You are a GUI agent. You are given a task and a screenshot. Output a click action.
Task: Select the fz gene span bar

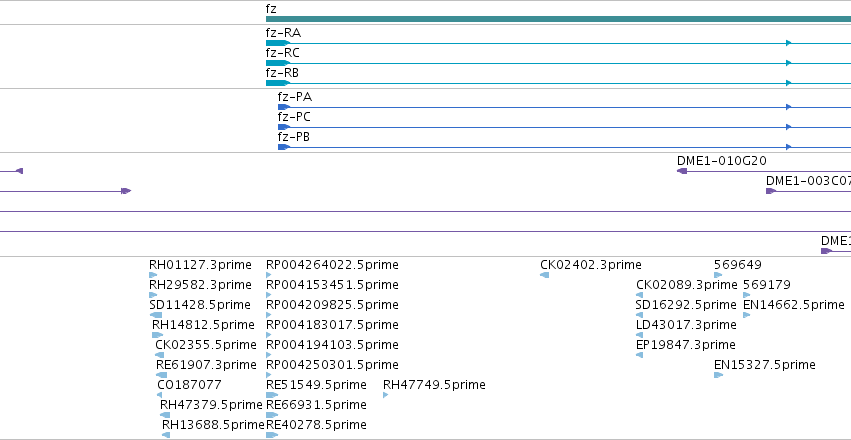[558, 19]
